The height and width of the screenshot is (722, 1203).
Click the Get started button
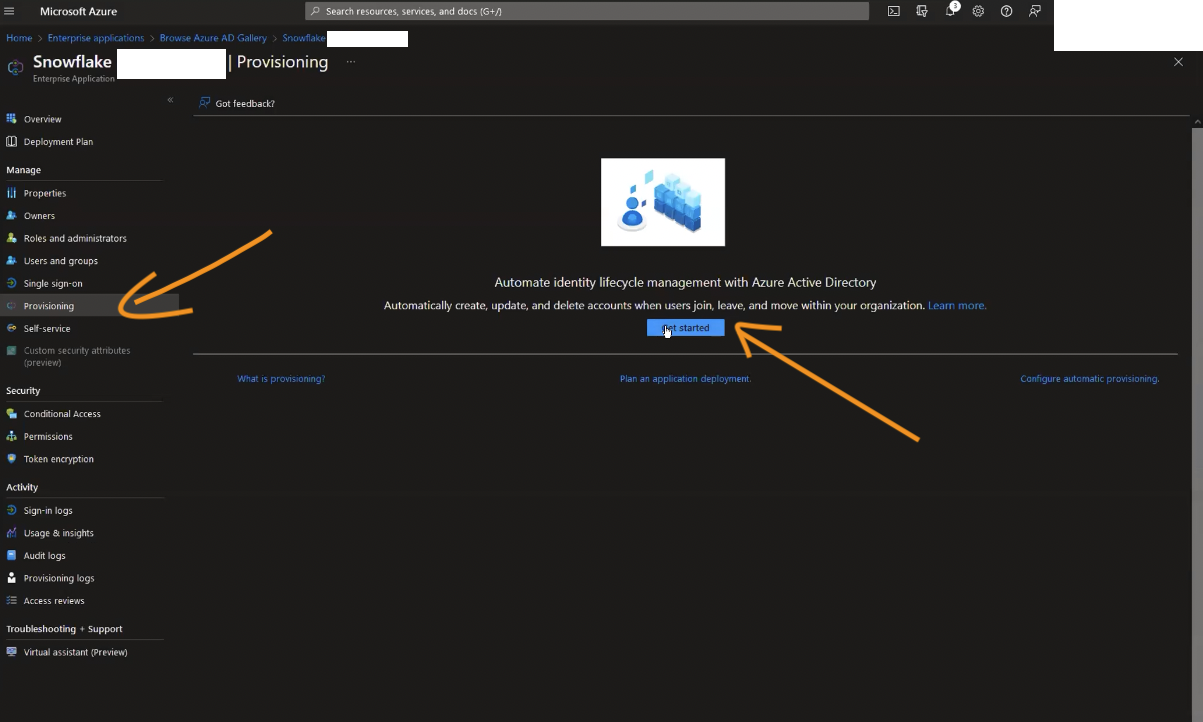pos(686,328)
